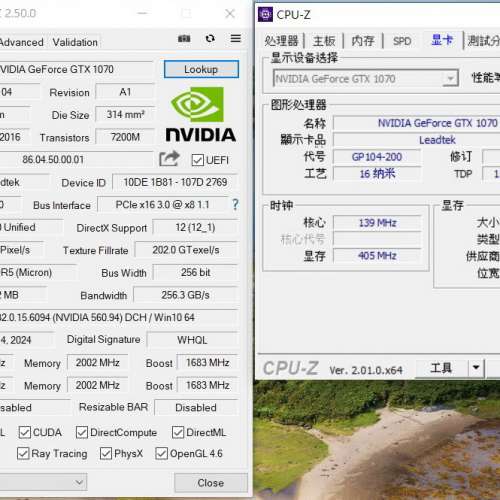Open the GPU-Z hamburger menu
500x500 pixels.
(236, 38)
